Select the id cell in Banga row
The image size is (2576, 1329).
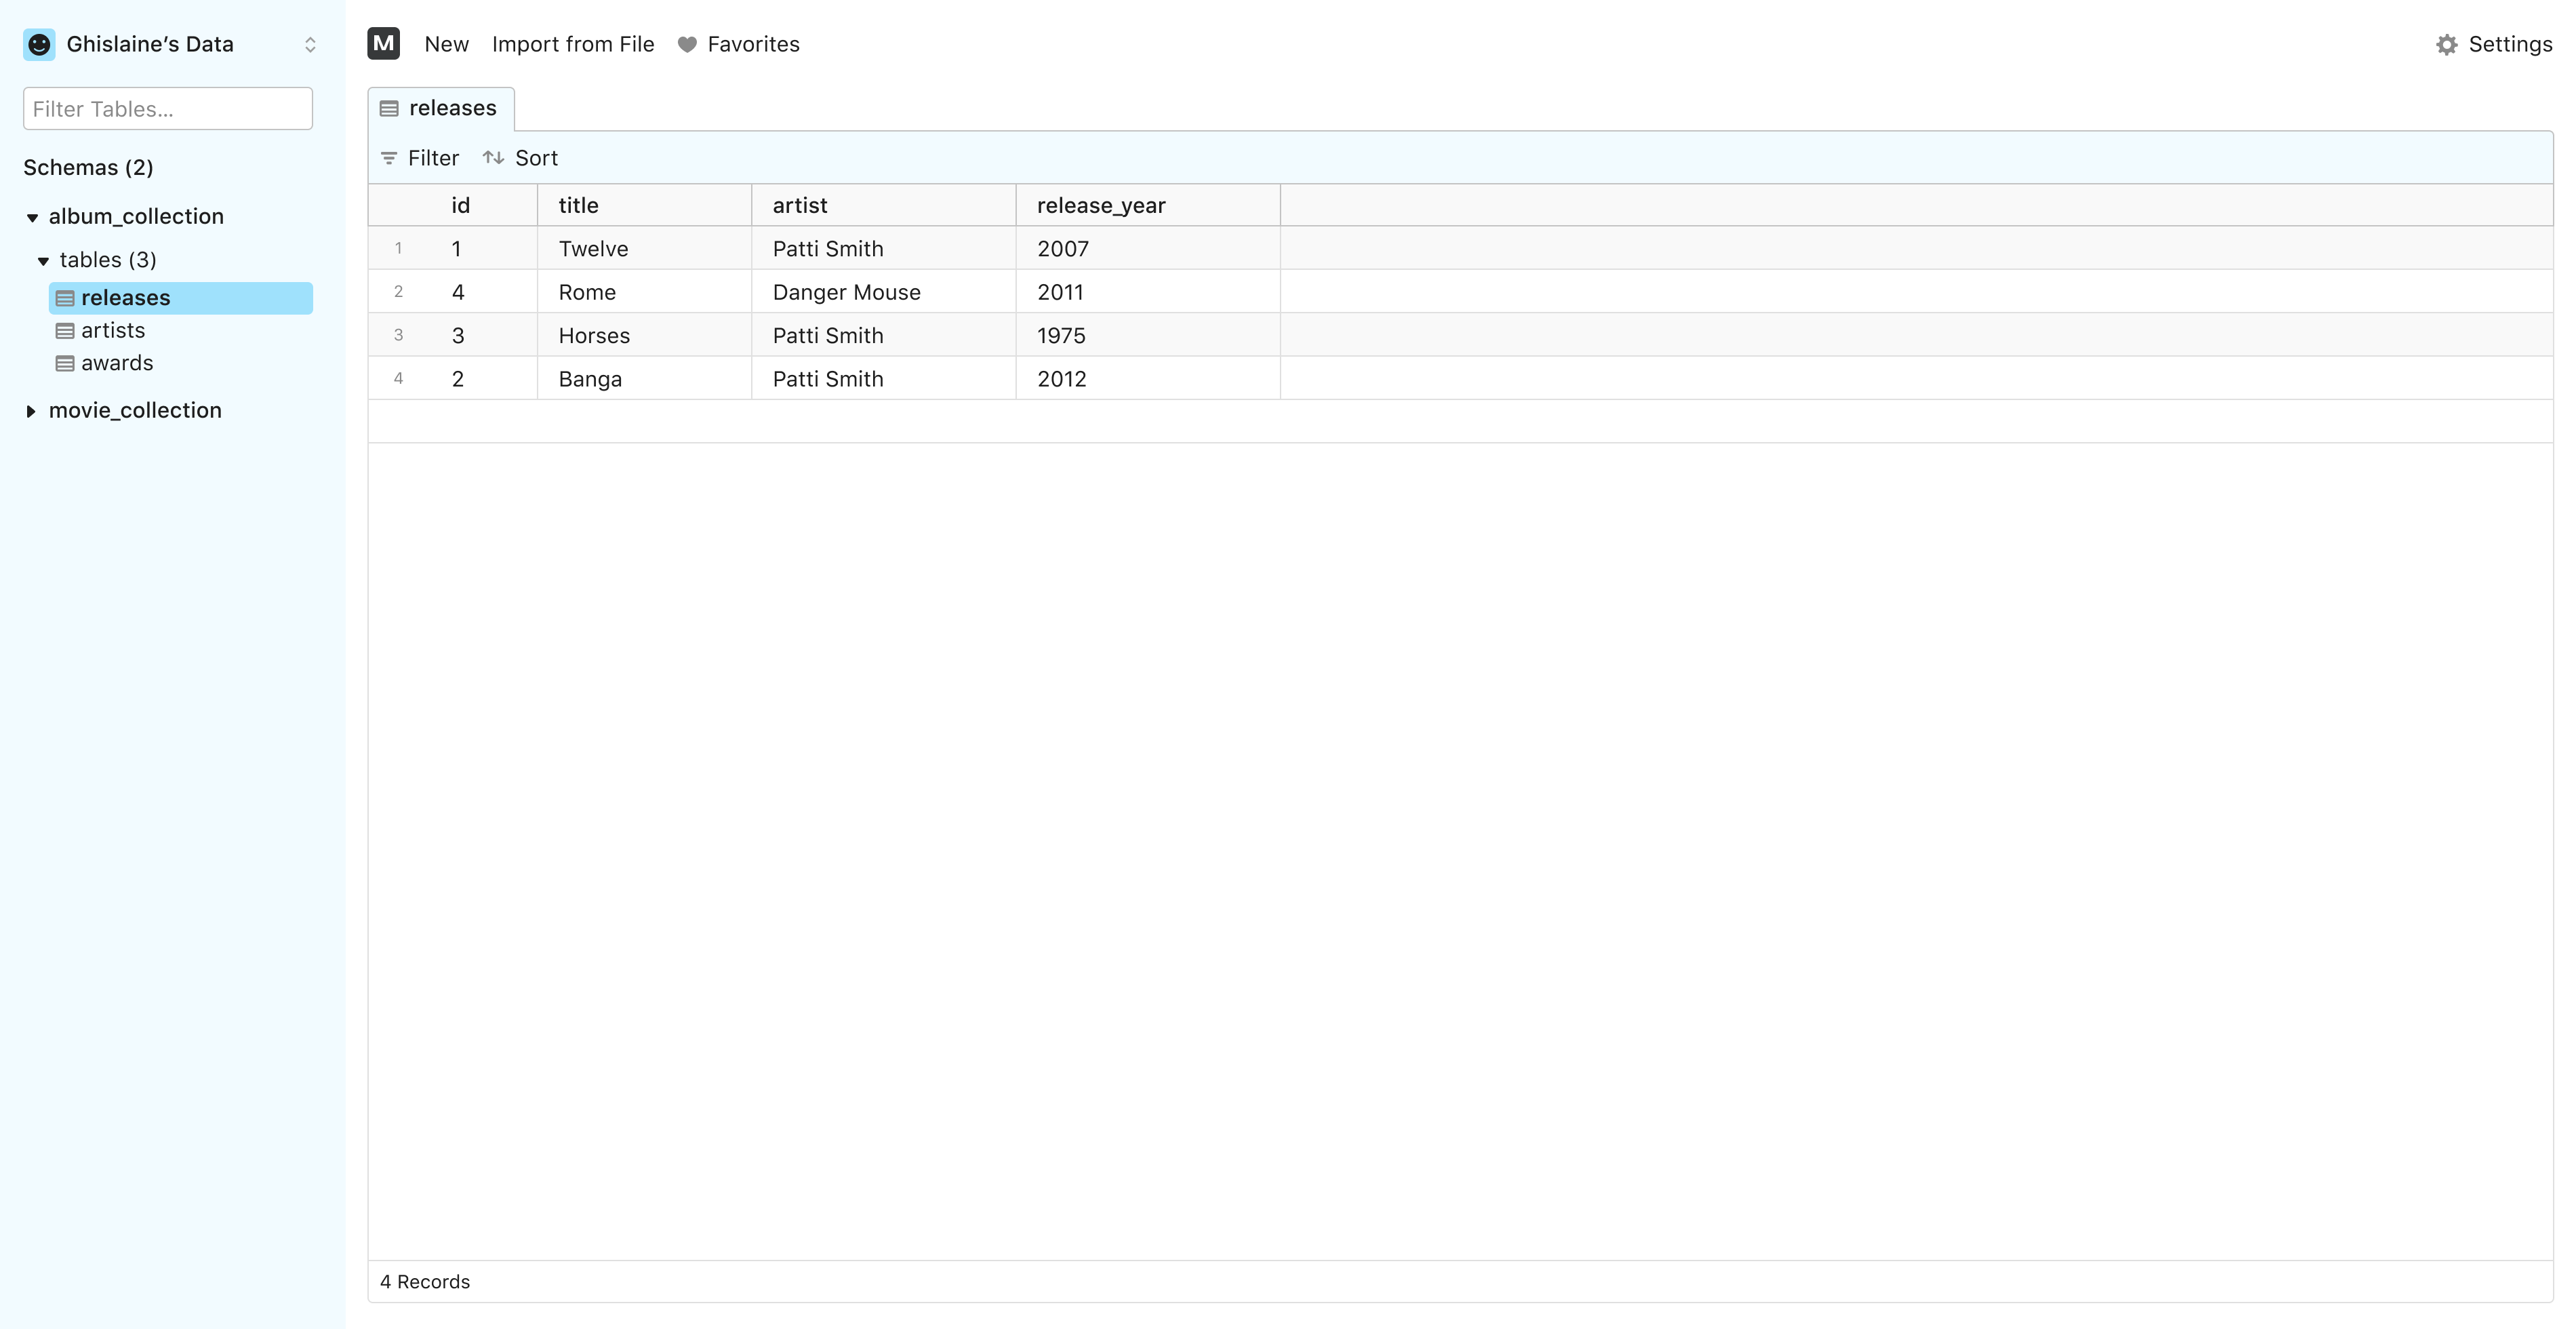click(x=484, y=379)
